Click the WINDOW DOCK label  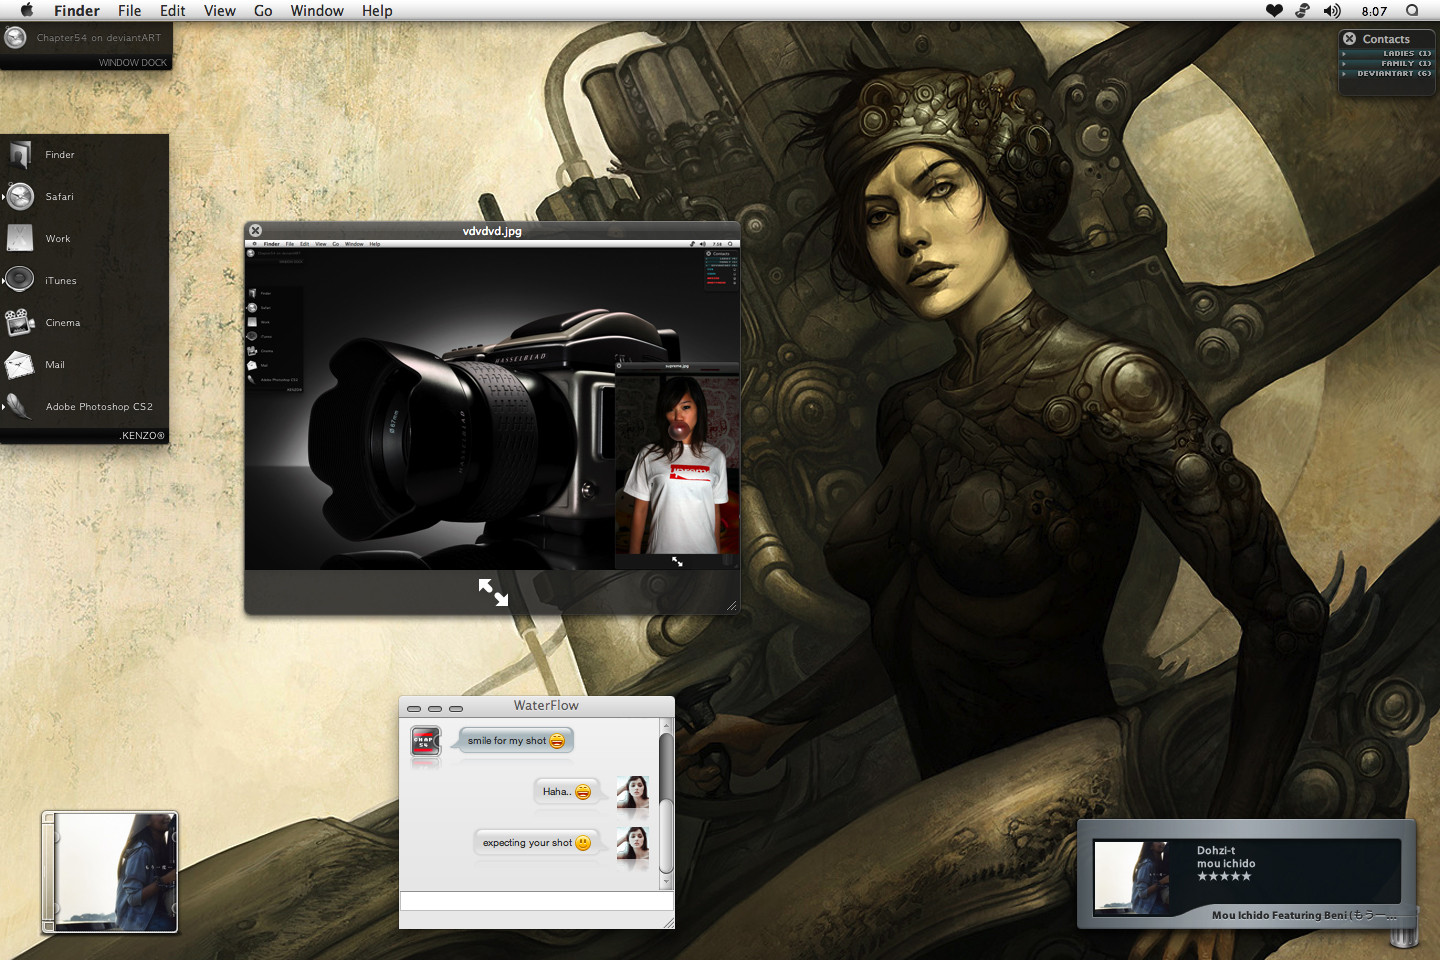(x=133, y=62)
